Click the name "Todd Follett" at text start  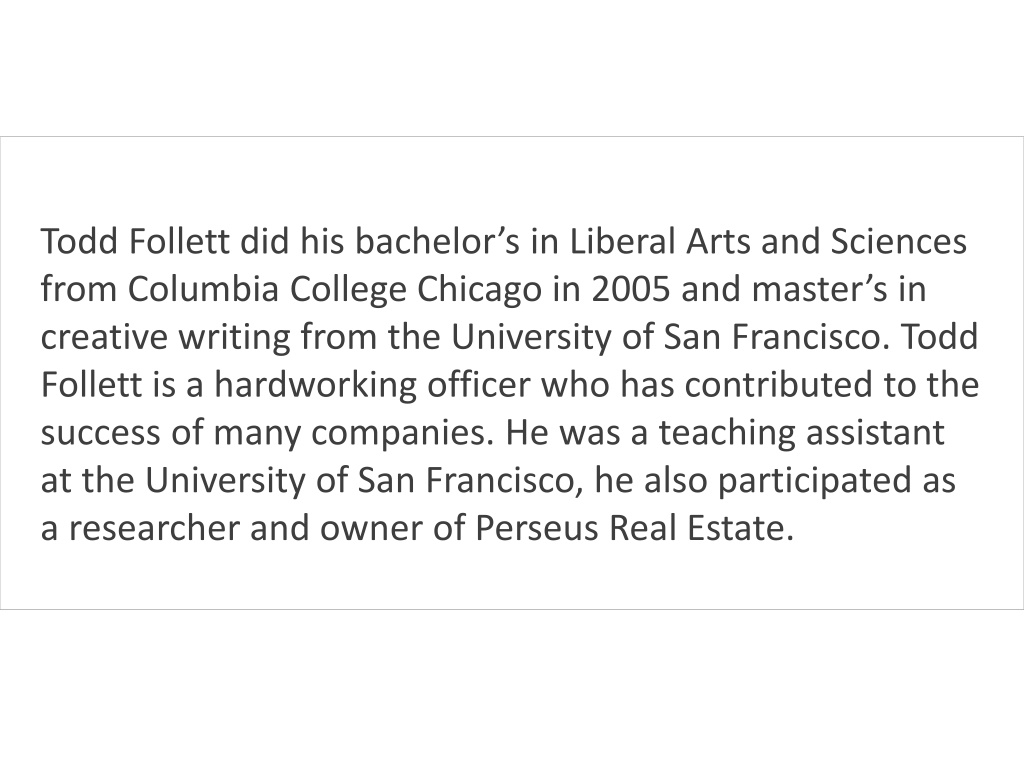pyautogui.click(x=135, y=241)
